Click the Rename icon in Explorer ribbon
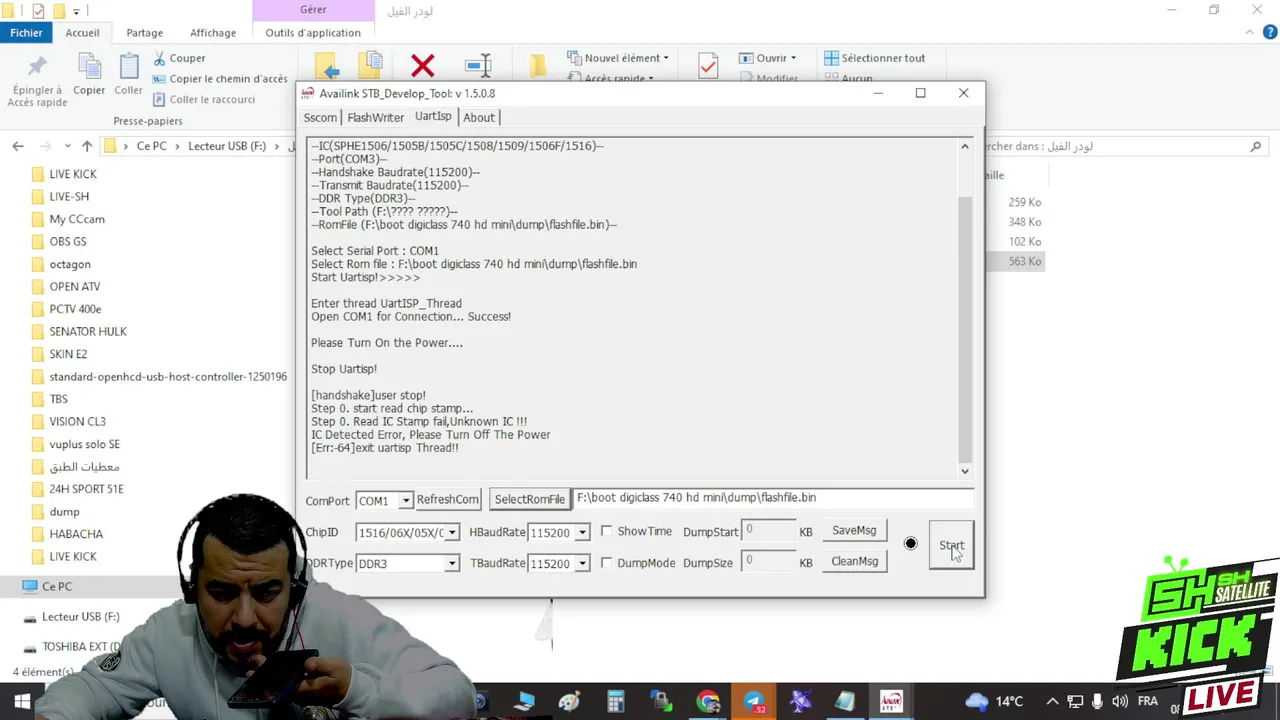This screenshot has height=720, width=1280. (478, 66)
